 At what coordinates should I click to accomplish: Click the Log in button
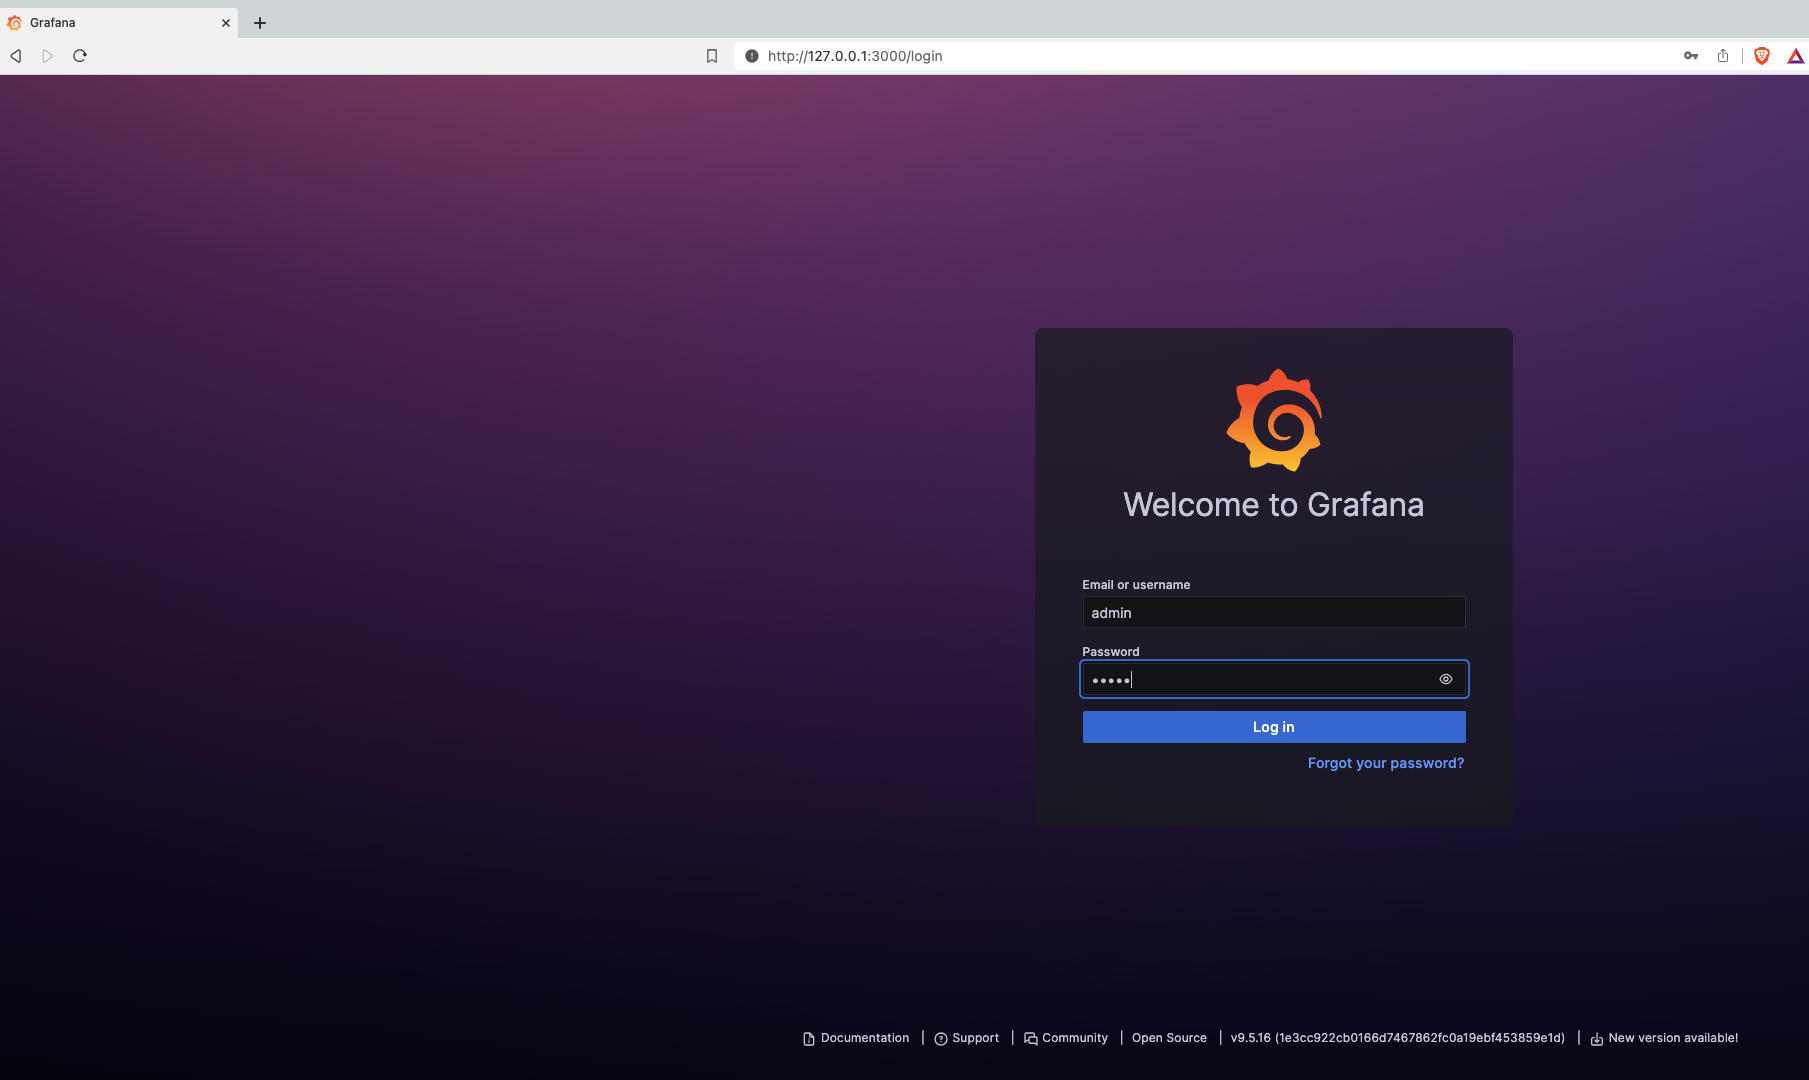click(x=1274, y=727)
